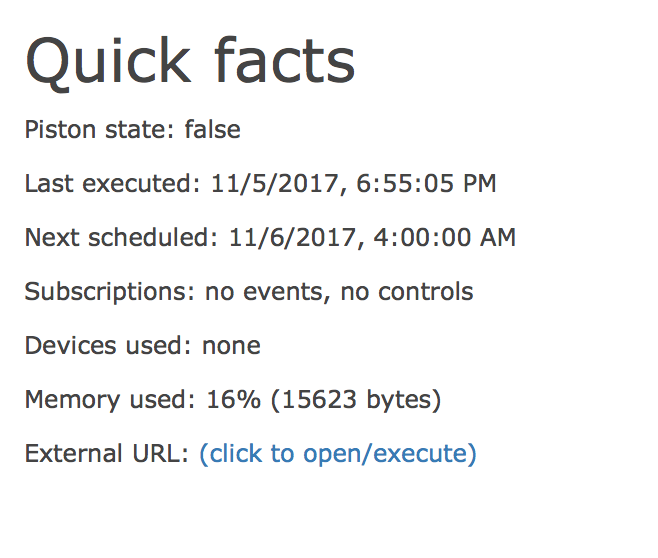
Task: Click the Devices used: none line
Action: click(143, 345)
